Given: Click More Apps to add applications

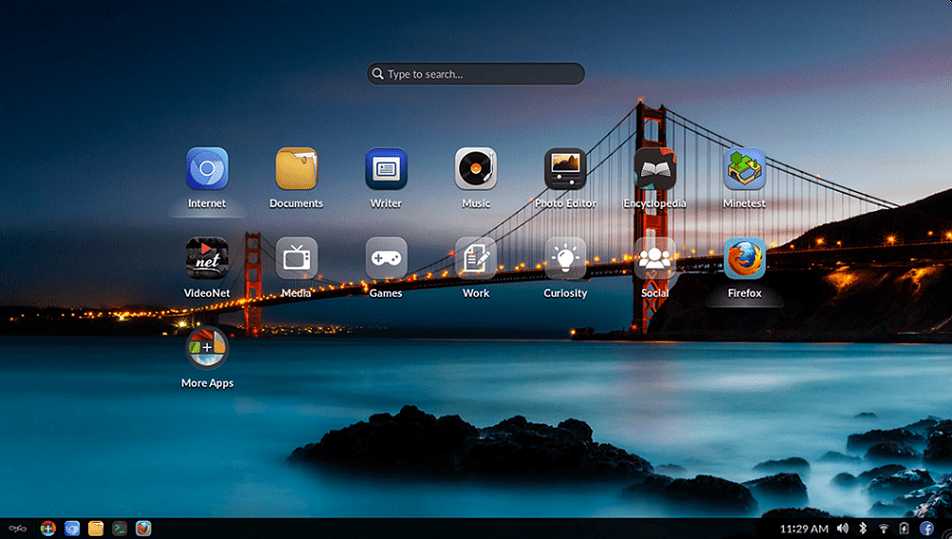Looking at the screenshot, I should (x=207, y=348).
